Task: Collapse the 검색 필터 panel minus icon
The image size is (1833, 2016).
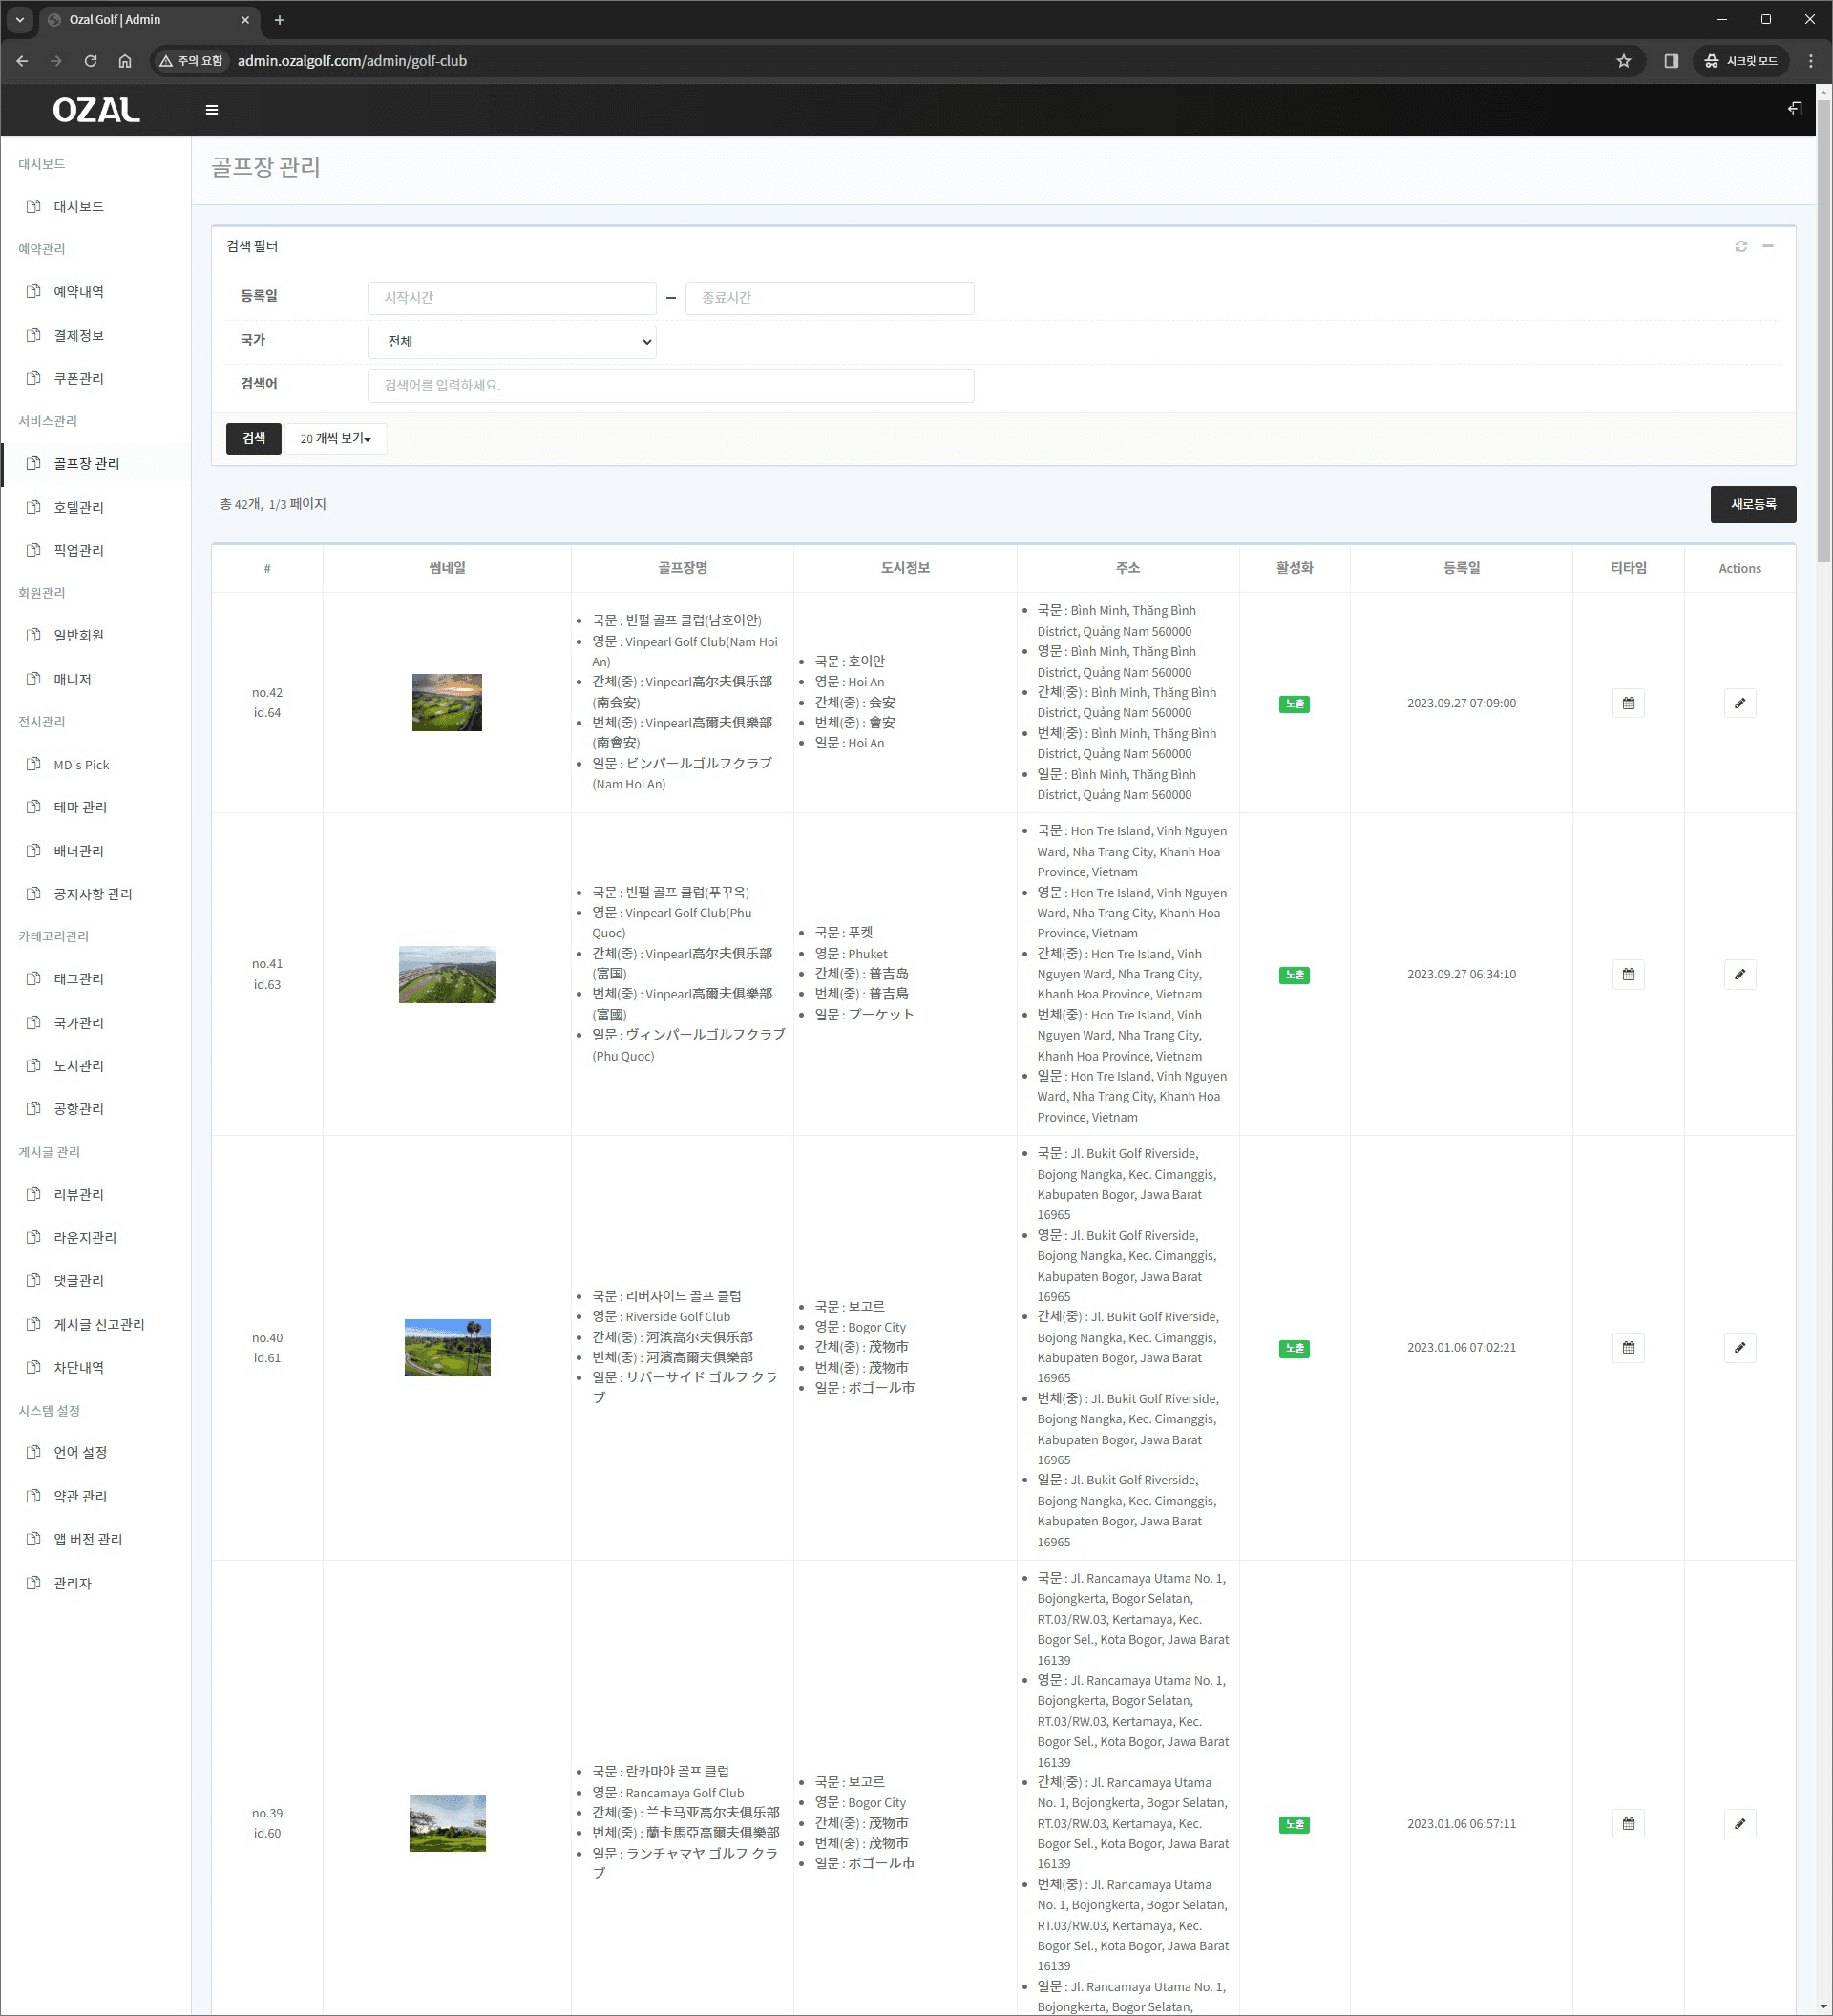Action: coord(1768,246)
